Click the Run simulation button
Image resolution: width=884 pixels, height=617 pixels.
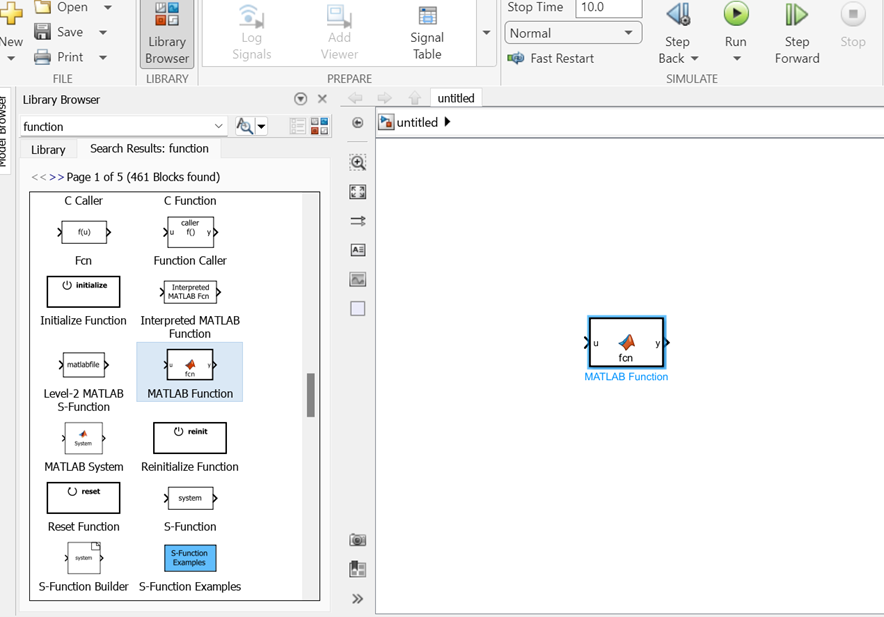[736, 15]
